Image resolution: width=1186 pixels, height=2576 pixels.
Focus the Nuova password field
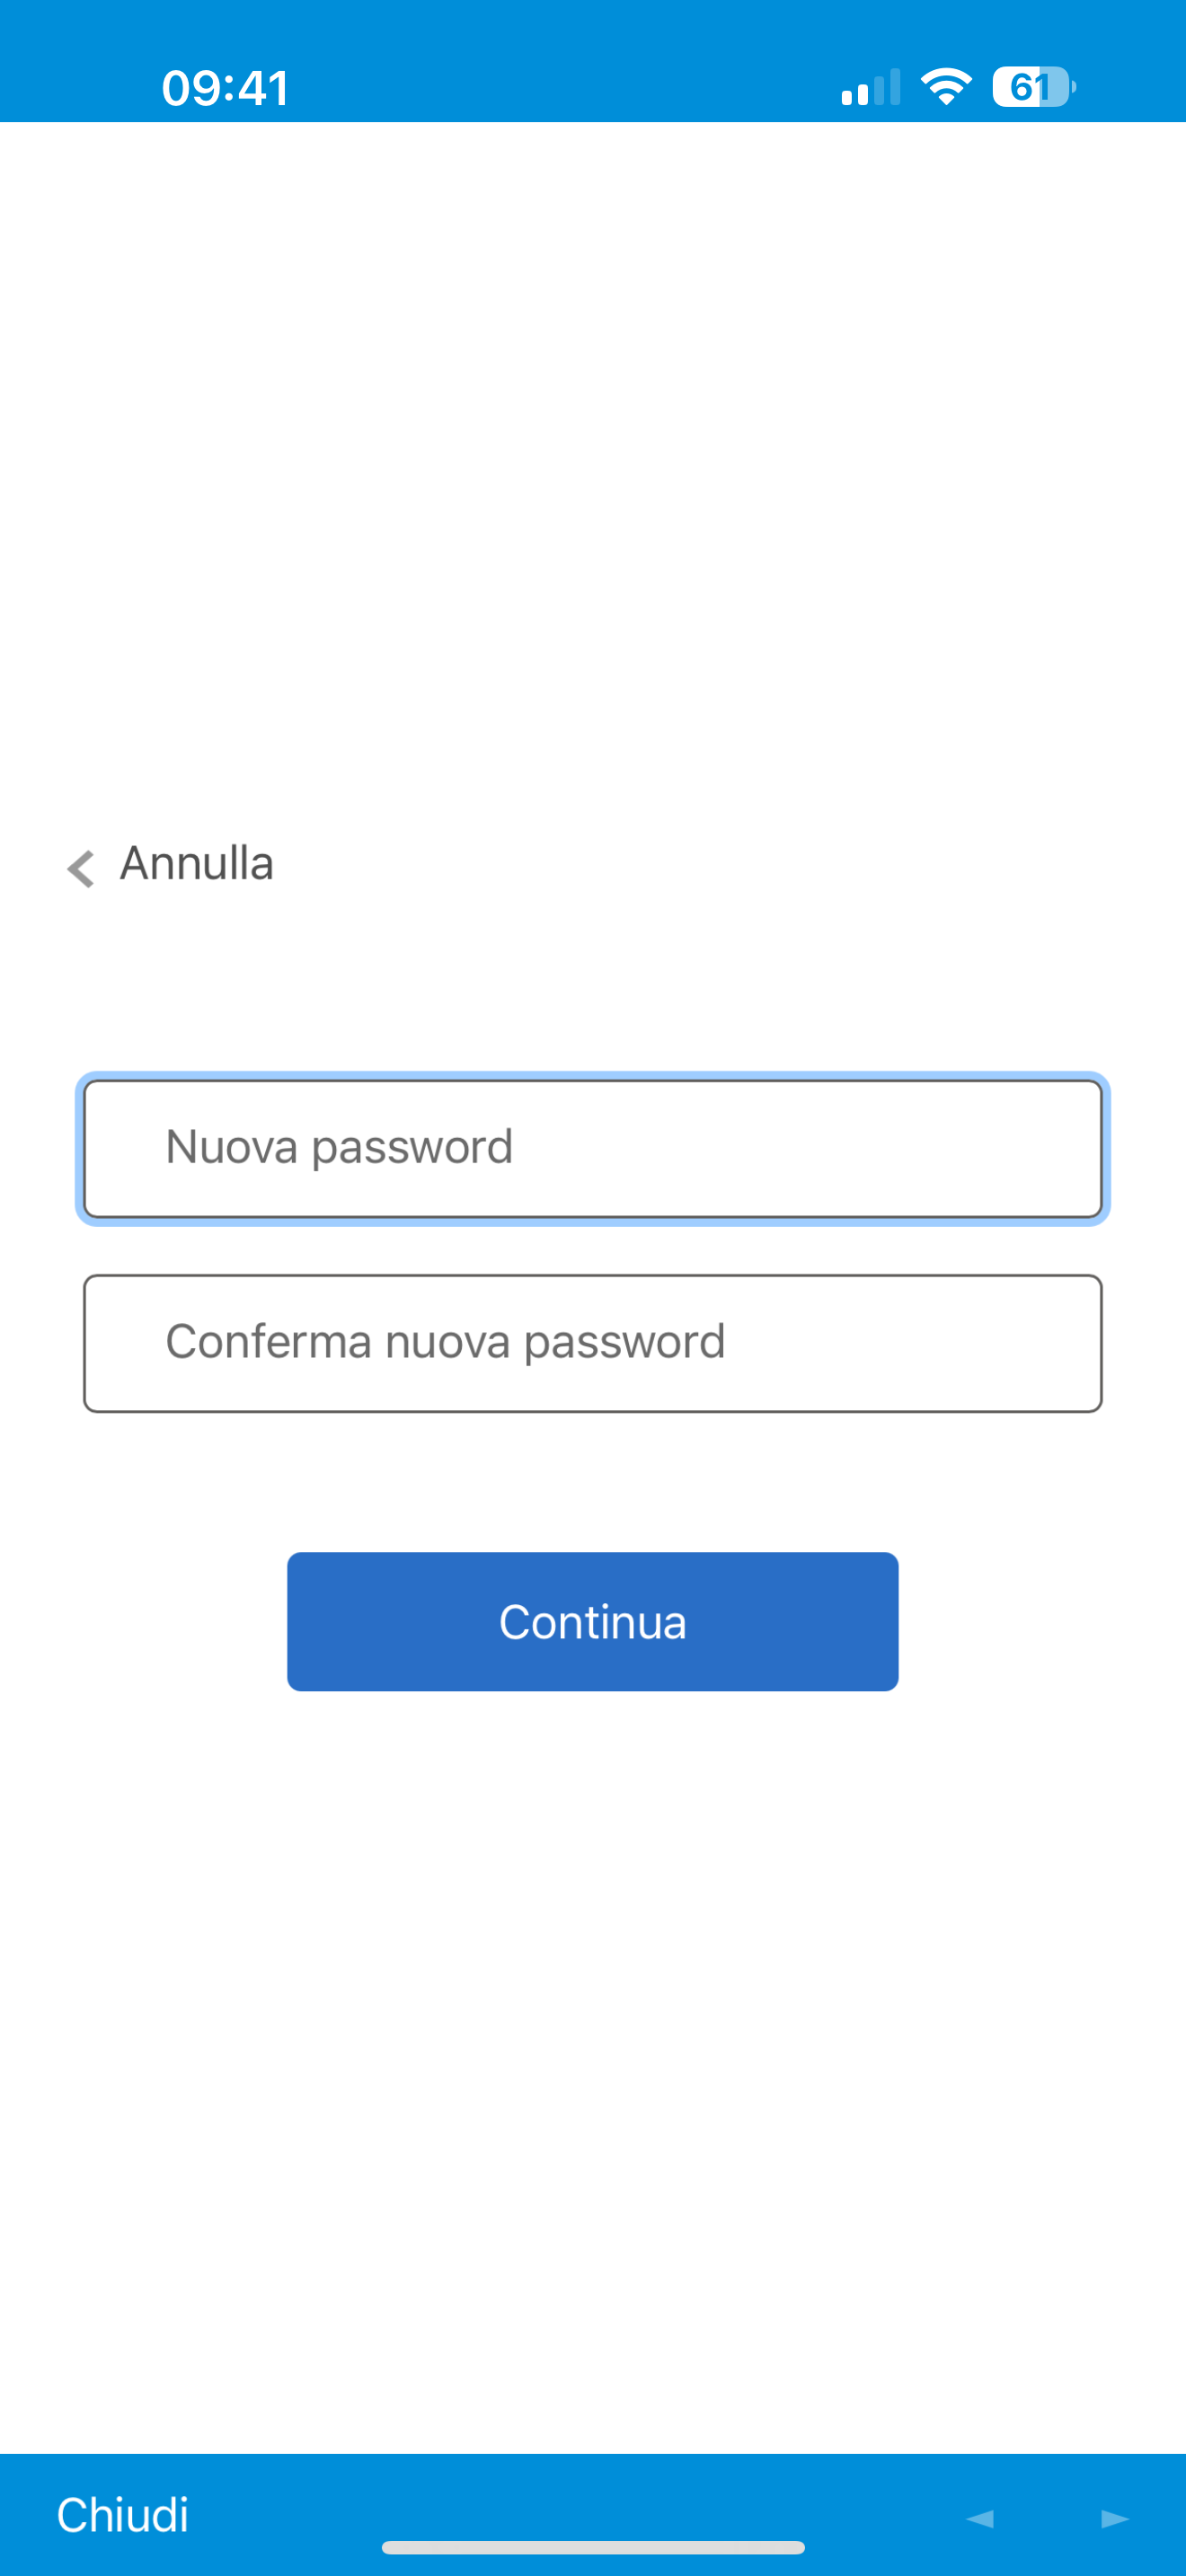(593, 1148)
